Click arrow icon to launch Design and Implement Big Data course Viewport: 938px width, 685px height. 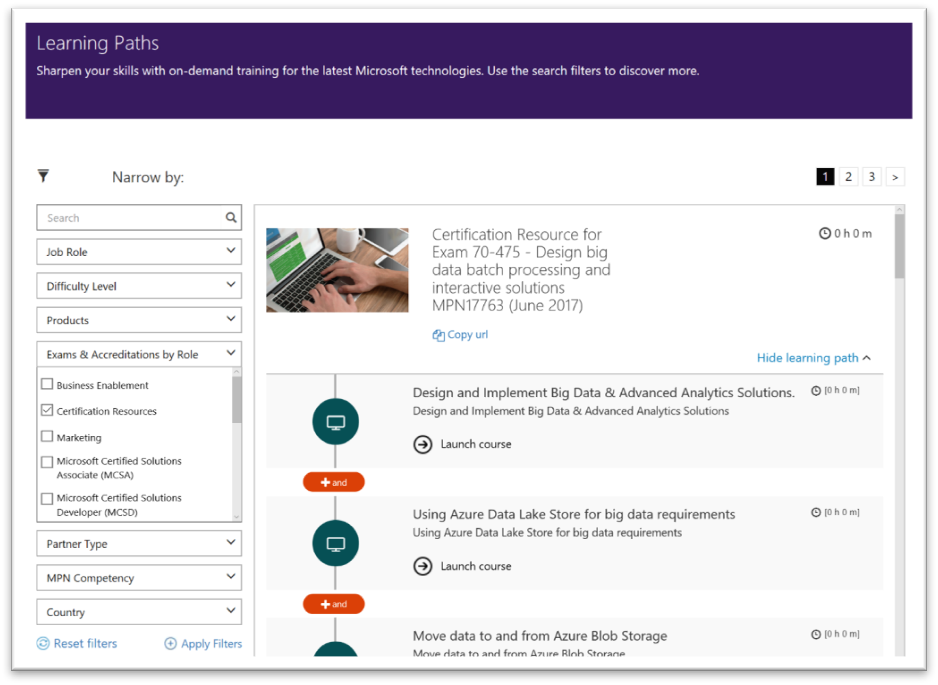tap(423, 445)
